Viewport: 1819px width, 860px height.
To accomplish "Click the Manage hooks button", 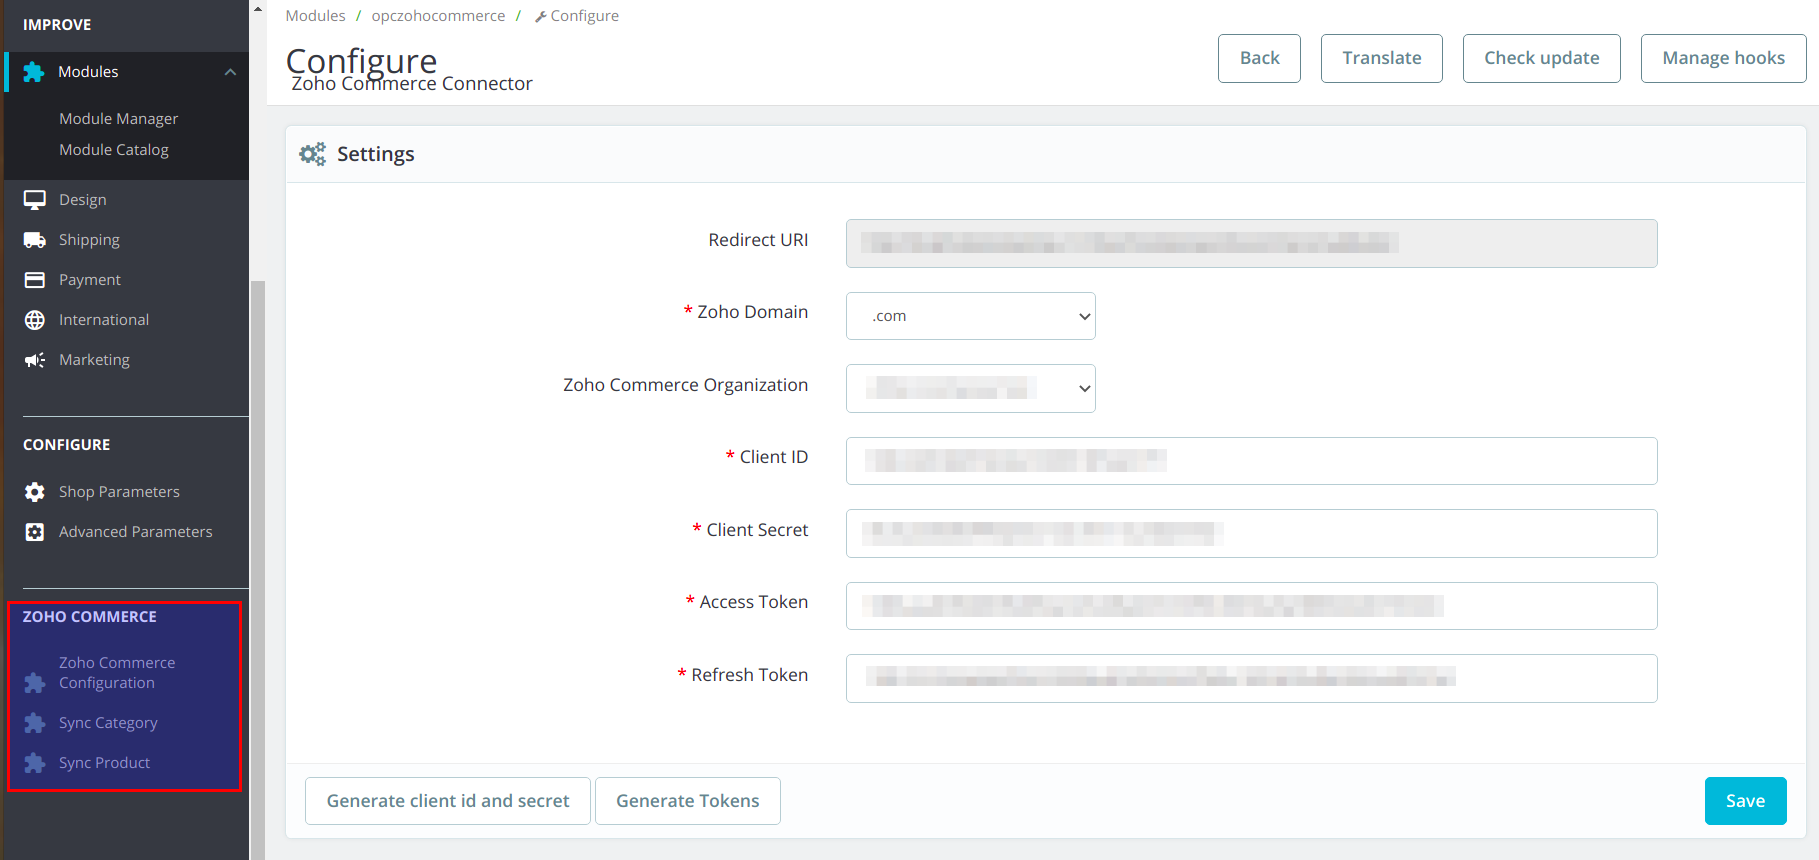I will point(1723,58).
